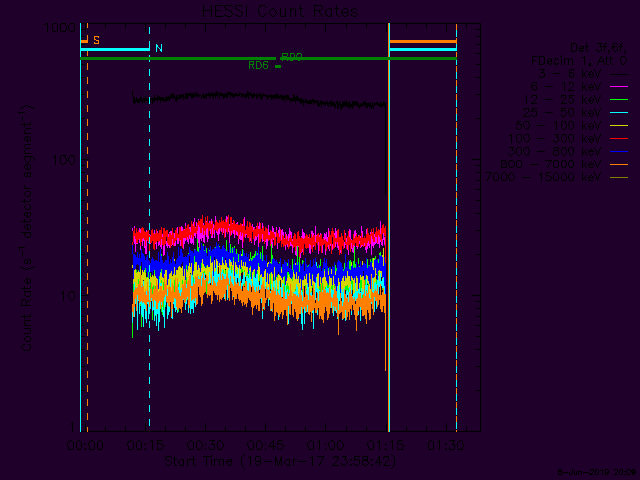The height and width of the screenshot is (480, 640).
Task: Click the 00:15 time axis tick label
Action: click(145, 445)
